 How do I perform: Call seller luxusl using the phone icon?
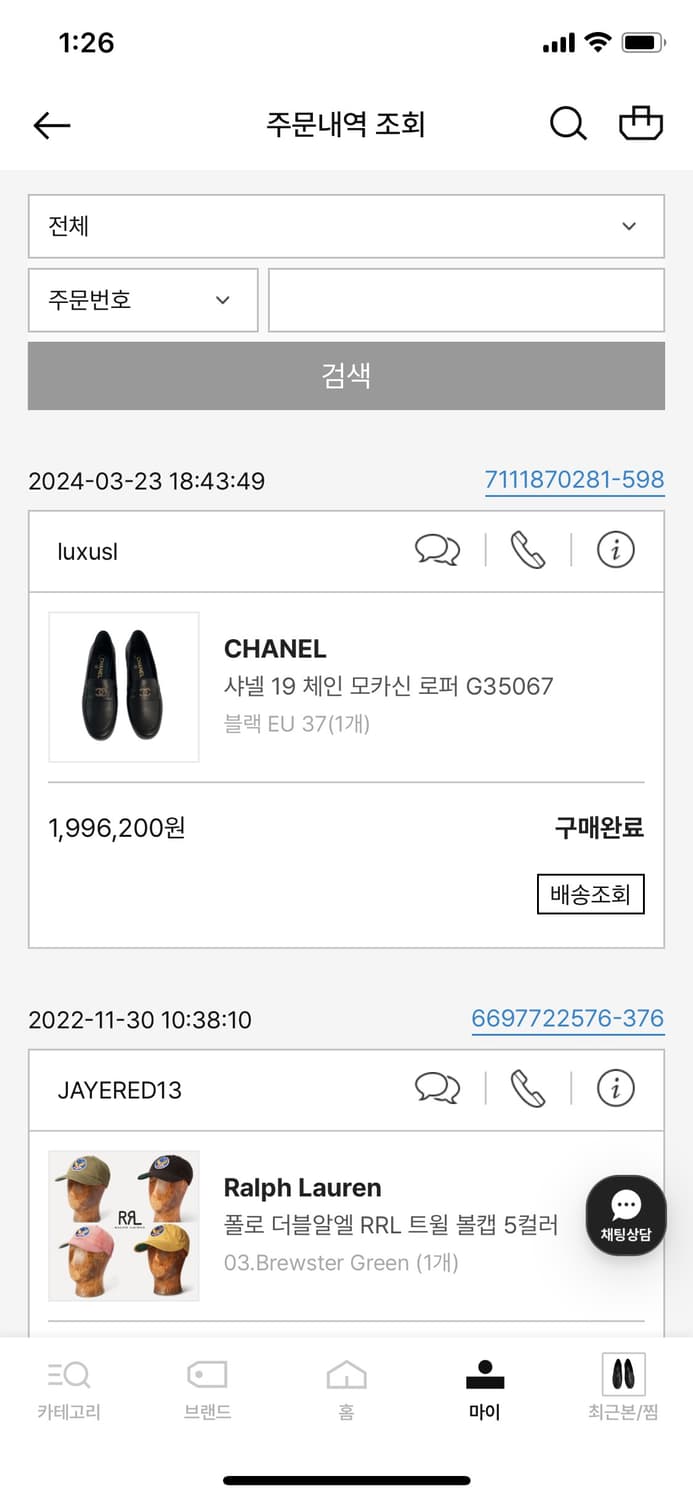click(x=528, y=549)
